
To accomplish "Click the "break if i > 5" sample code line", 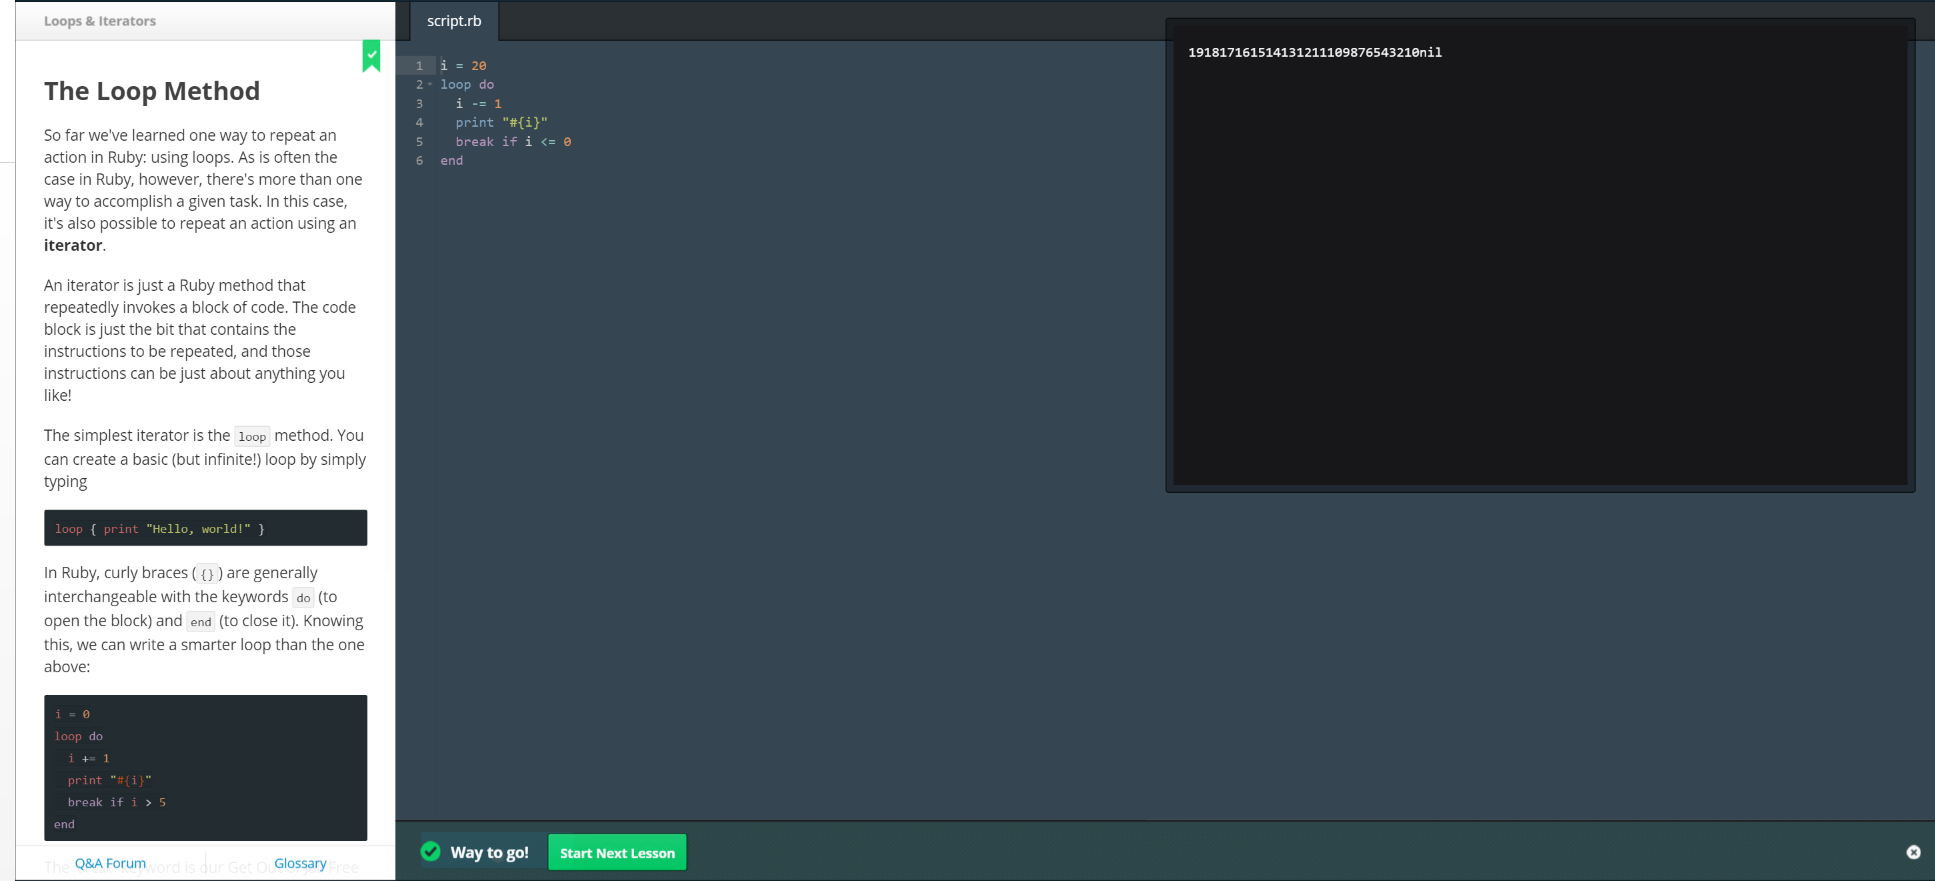I will [116, 802].
